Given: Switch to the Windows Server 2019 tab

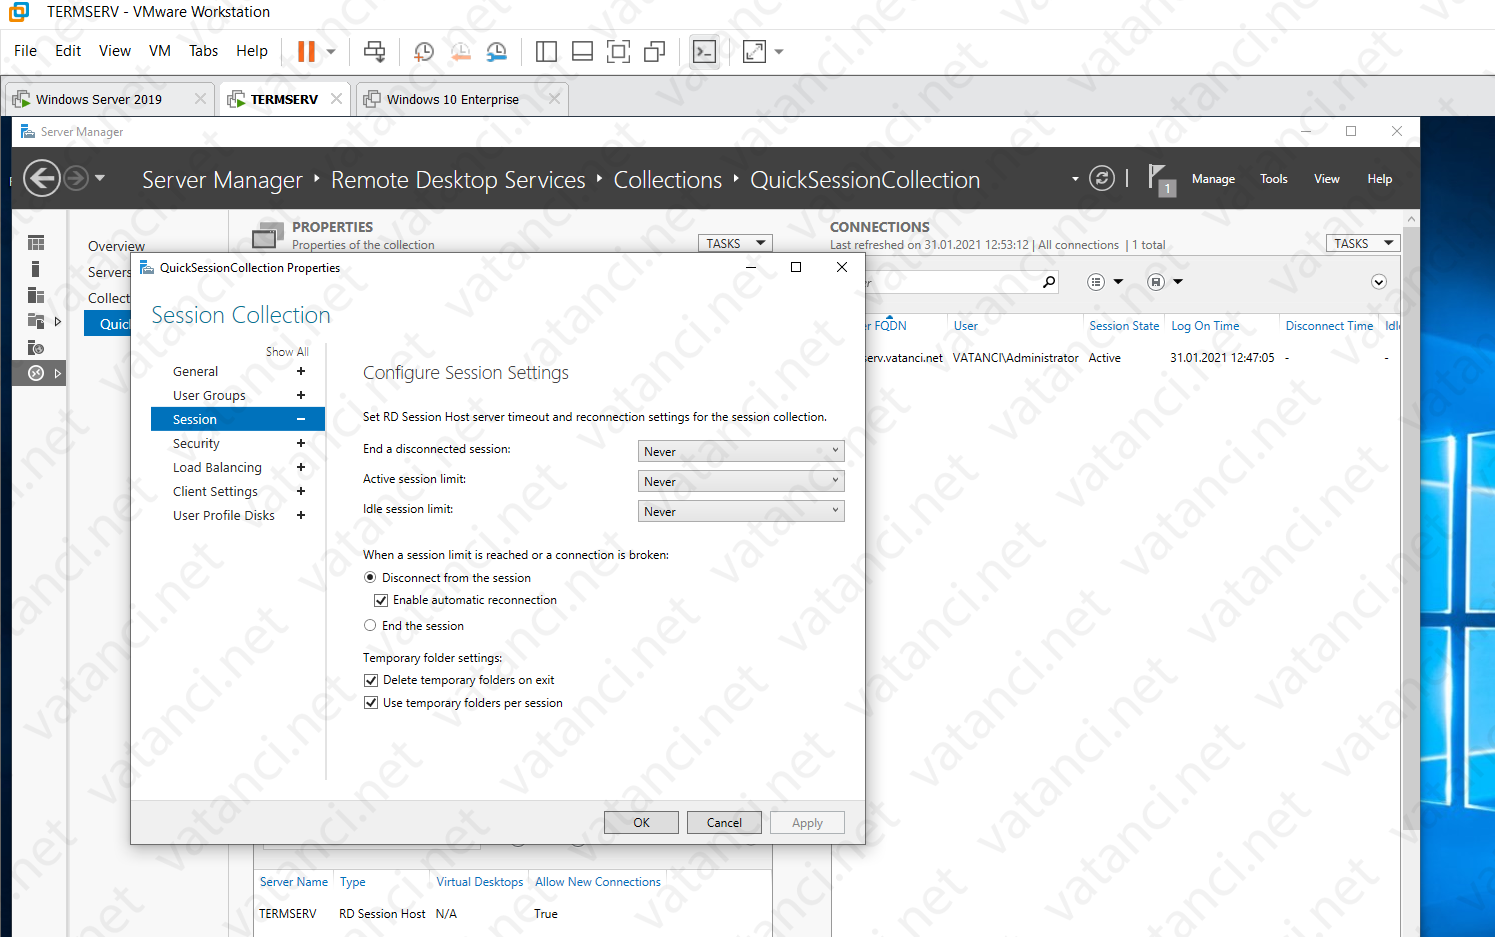Looking at the screenshot, I should click(99, 99).
